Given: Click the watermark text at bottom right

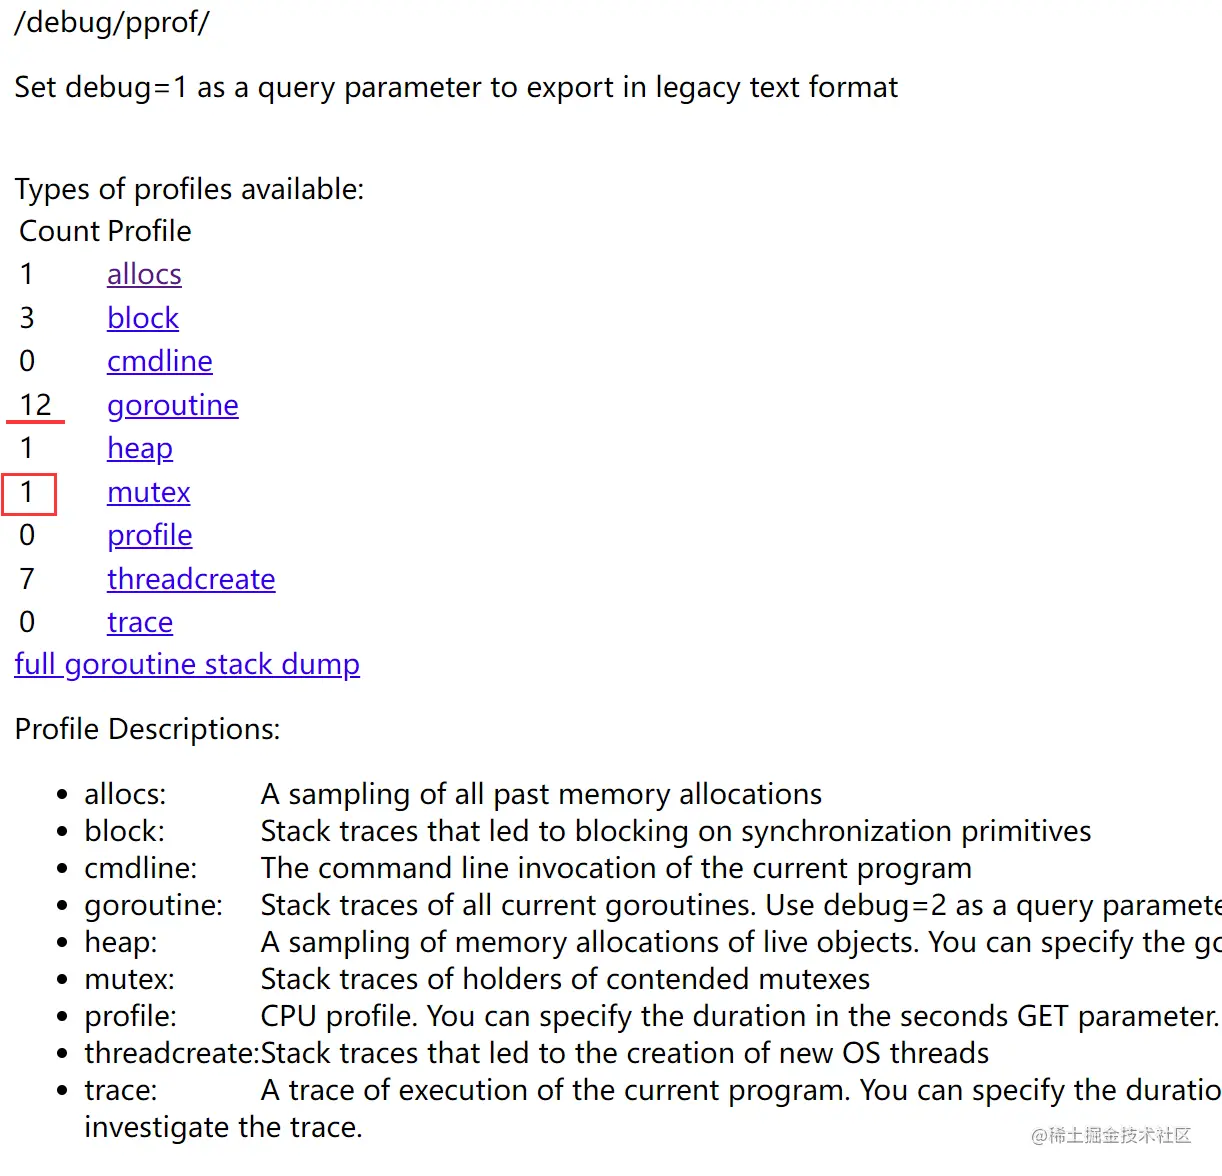Looking at the screenshot, I should (1110, 1136).
